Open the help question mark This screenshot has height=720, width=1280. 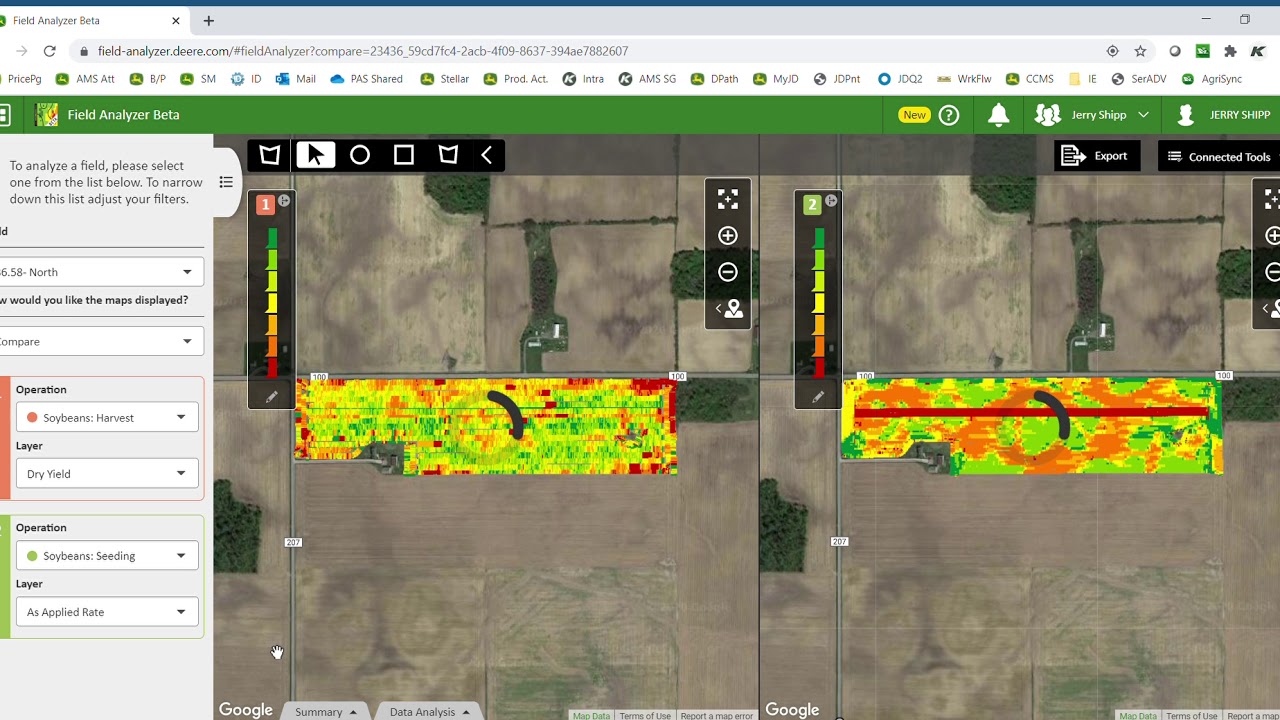[949, 115]
